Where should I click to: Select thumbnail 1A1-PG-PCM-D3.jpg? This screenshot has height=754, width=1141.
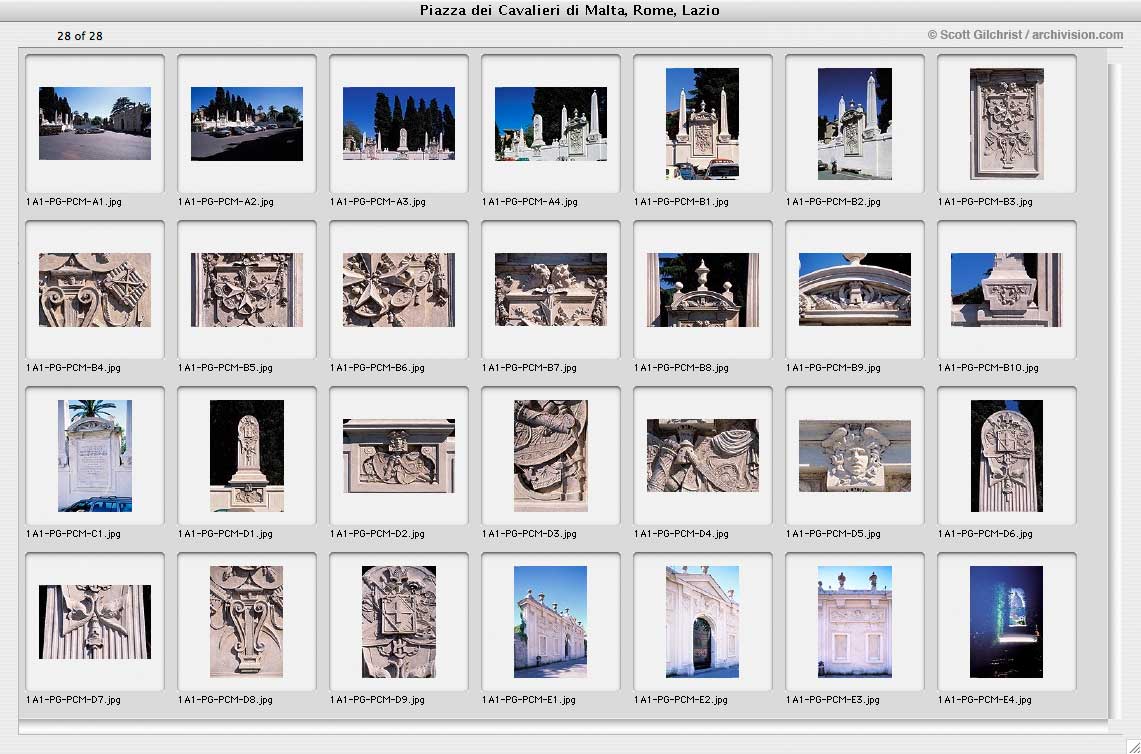click(x=551, y=456)
